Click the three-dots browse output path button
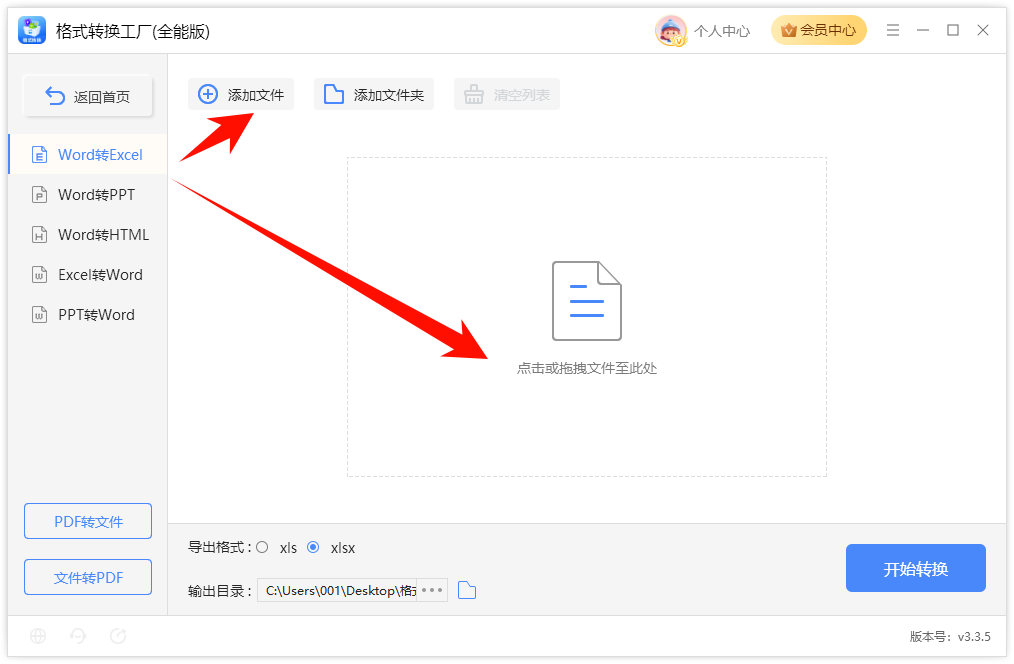The width and height of the screenshot is (1014, 664). pos(432,590)
